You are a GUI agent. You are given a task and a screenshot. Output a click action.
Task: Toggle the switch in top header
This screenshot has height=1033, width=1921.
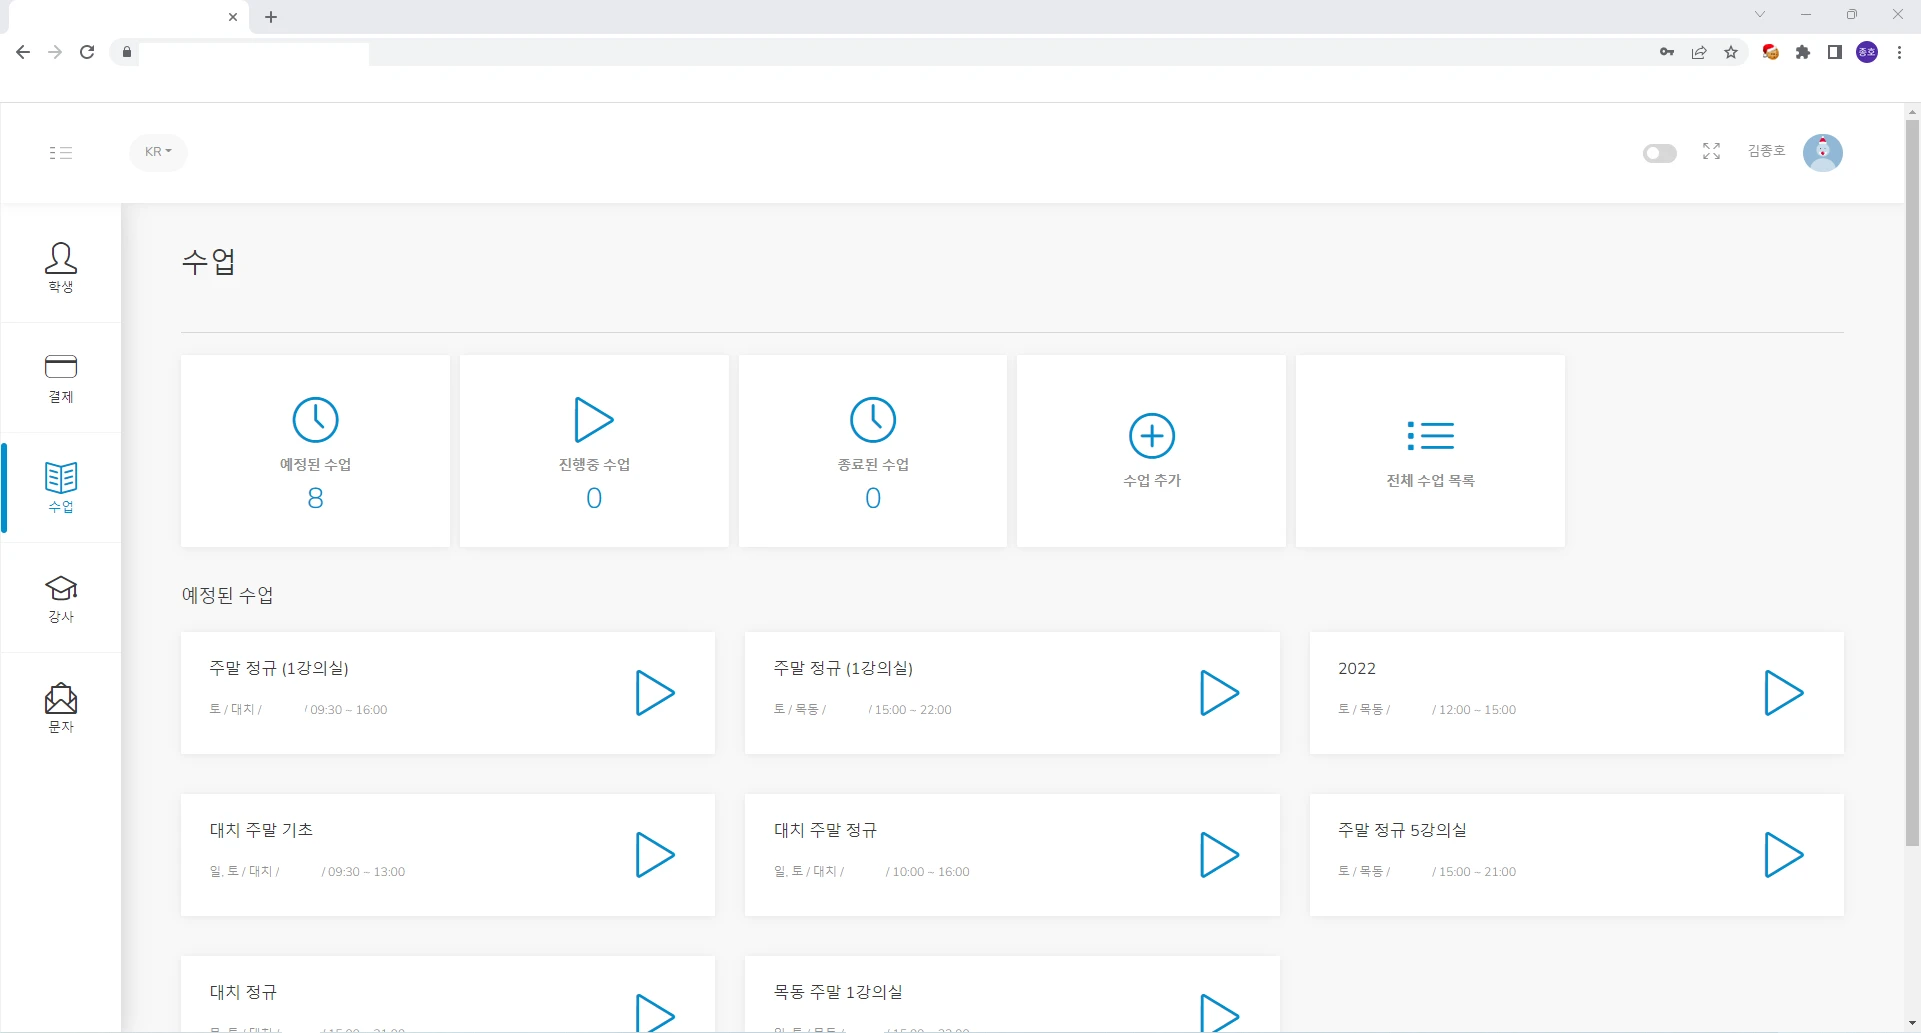(x=1659, y=153)
